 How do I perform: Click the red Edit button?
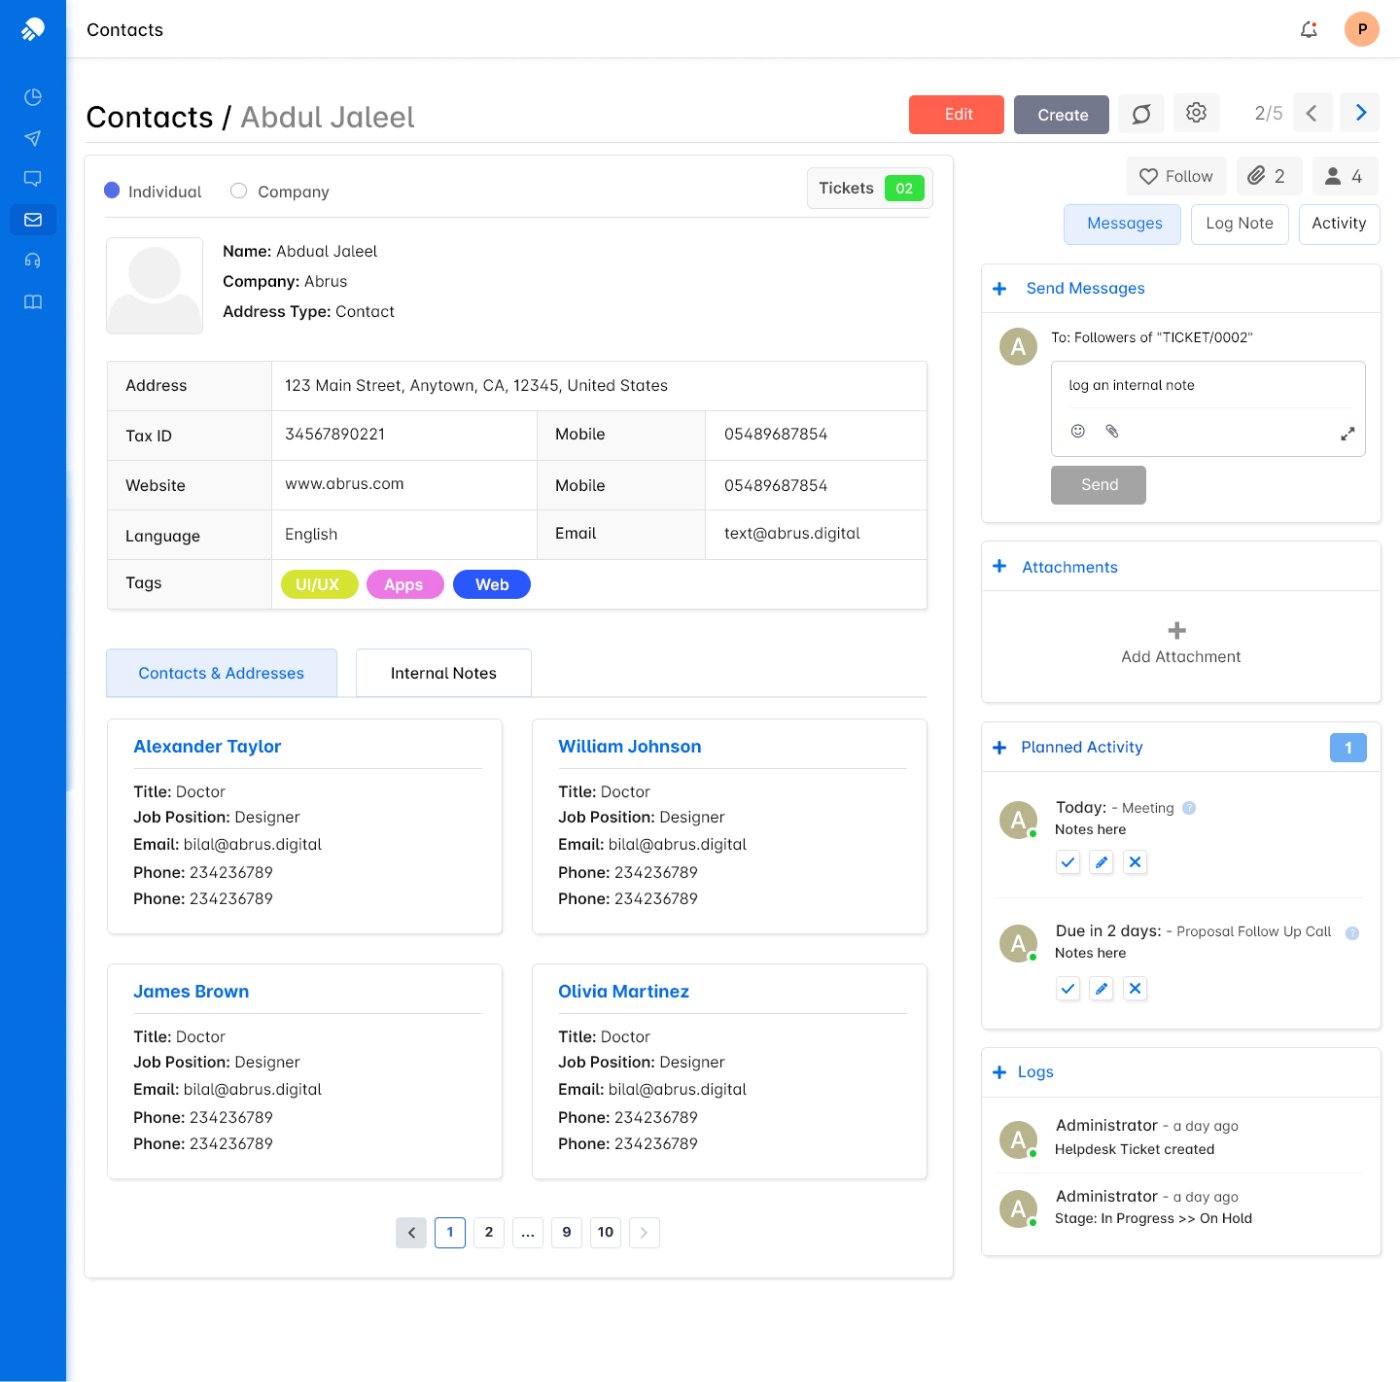coord(956,114)
